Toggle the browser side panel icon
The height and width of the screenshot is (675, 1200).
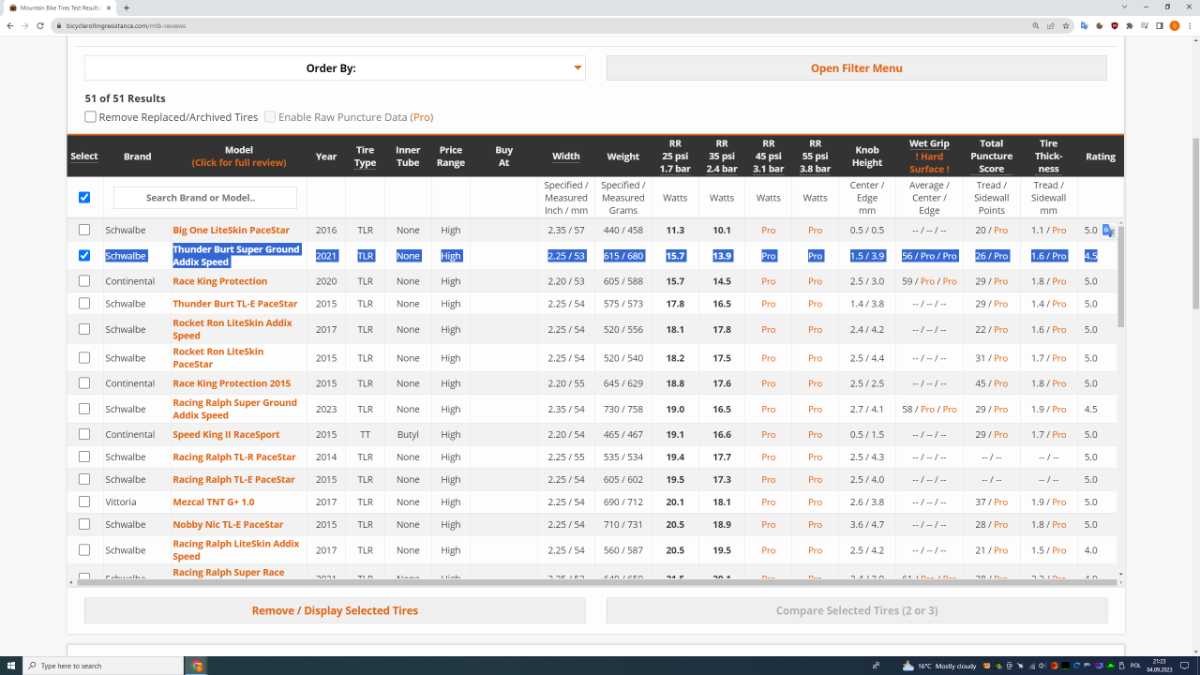(1159, 25)
